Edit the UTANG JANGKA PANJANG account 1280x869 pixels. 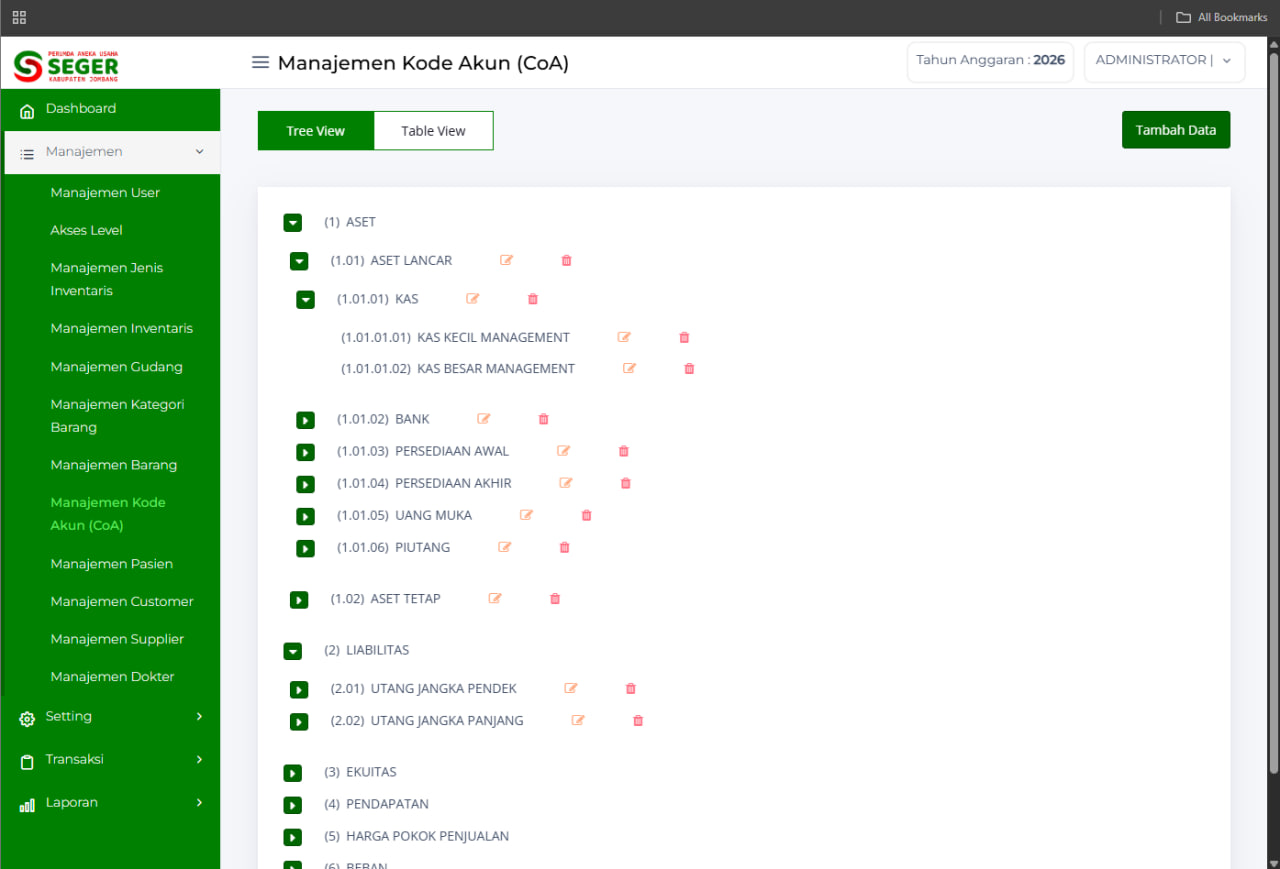click(x=578, y=720)
